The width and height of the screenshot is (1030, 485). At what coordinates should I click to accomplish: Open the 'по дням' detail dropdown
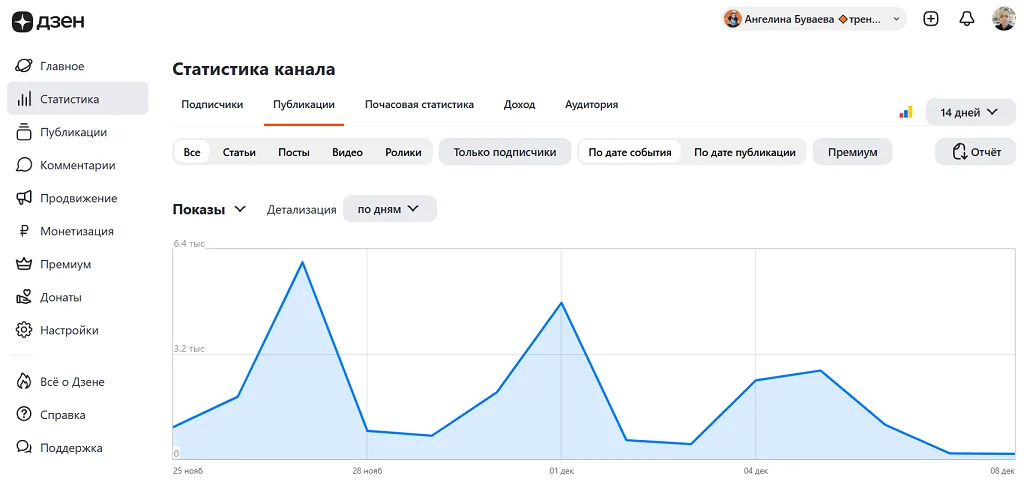(389, 209)
